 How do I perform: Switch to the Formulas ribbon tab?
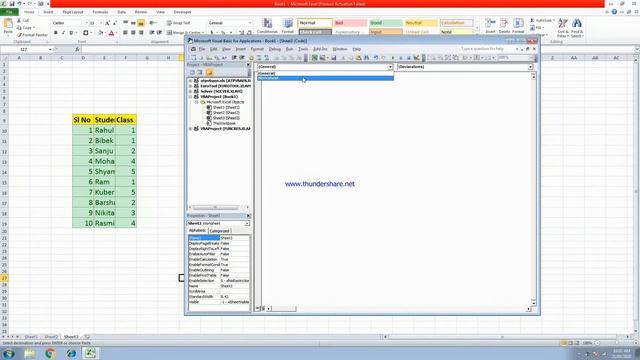[100, 12]
